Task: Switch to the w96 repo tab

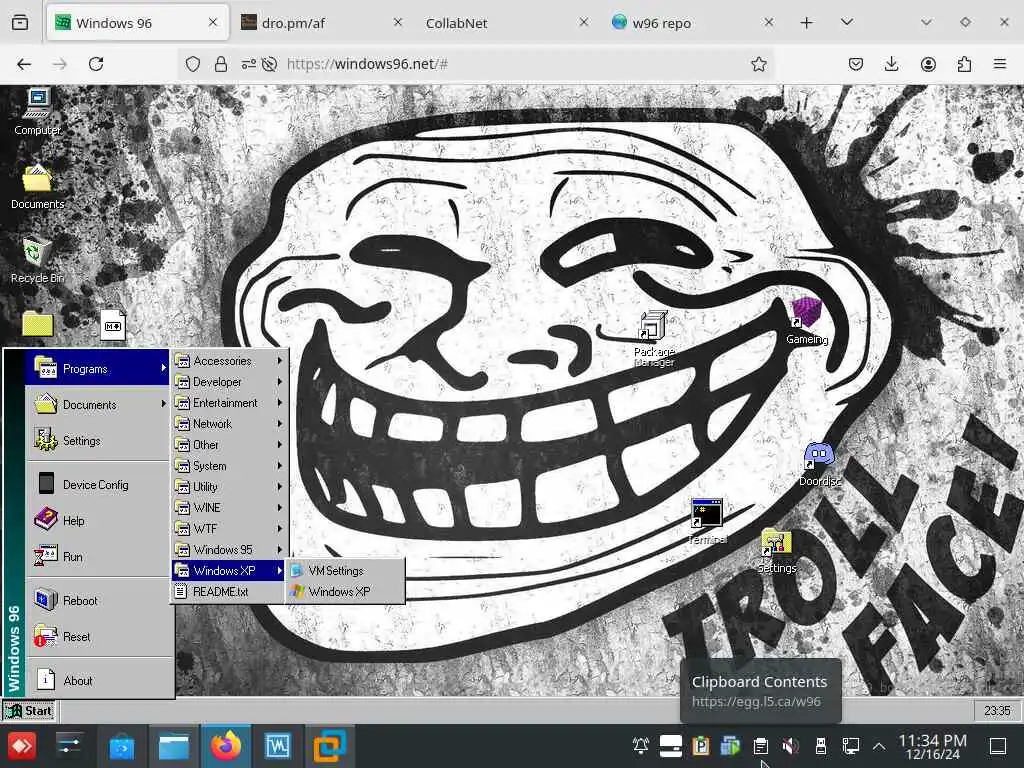Action: (692, 23)
